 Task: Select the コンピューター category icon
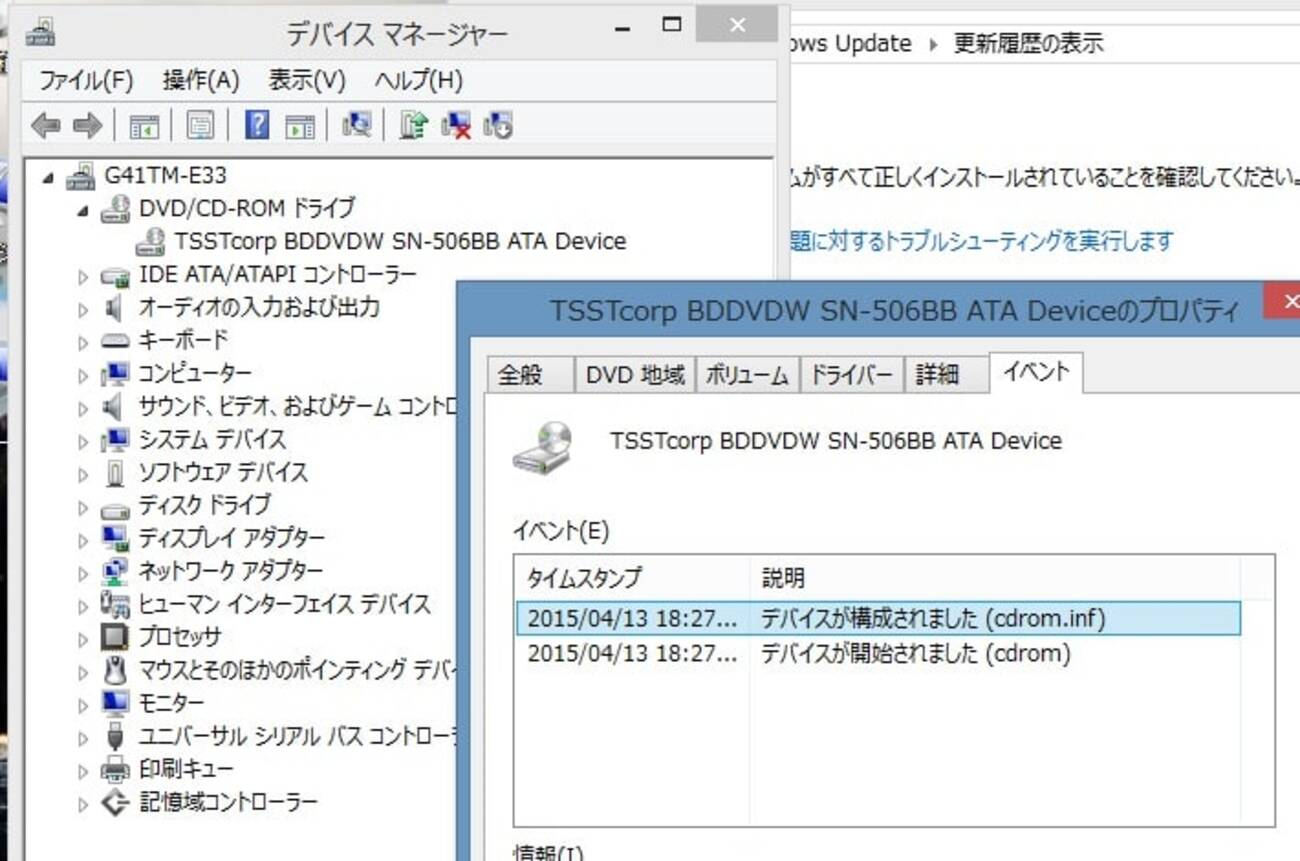click(116, 374)
